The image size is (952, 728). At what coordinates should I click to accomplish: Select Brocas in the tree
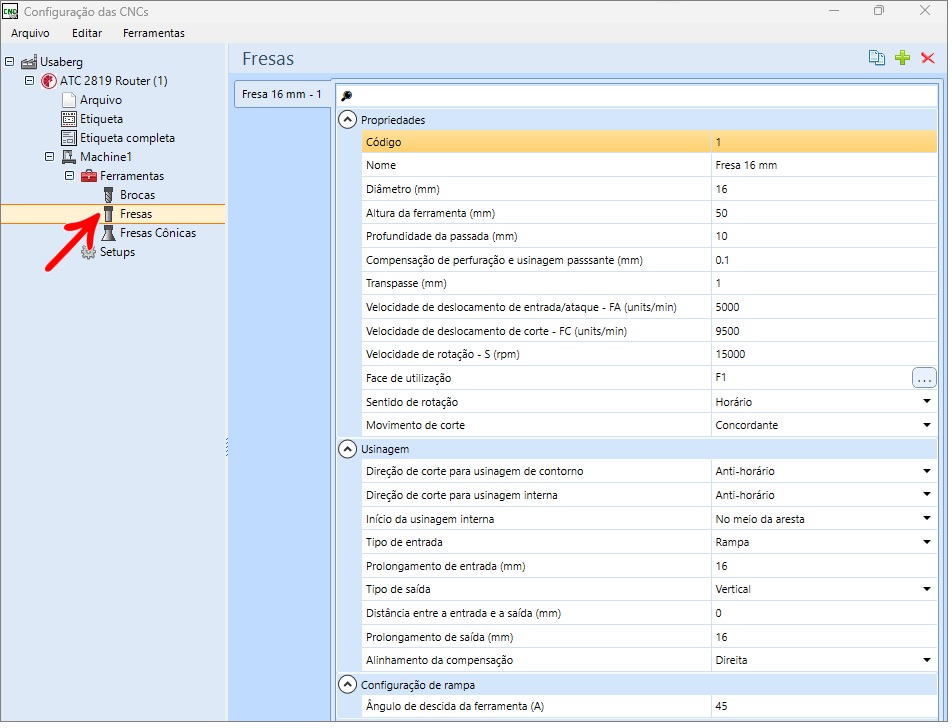[137, 195]
